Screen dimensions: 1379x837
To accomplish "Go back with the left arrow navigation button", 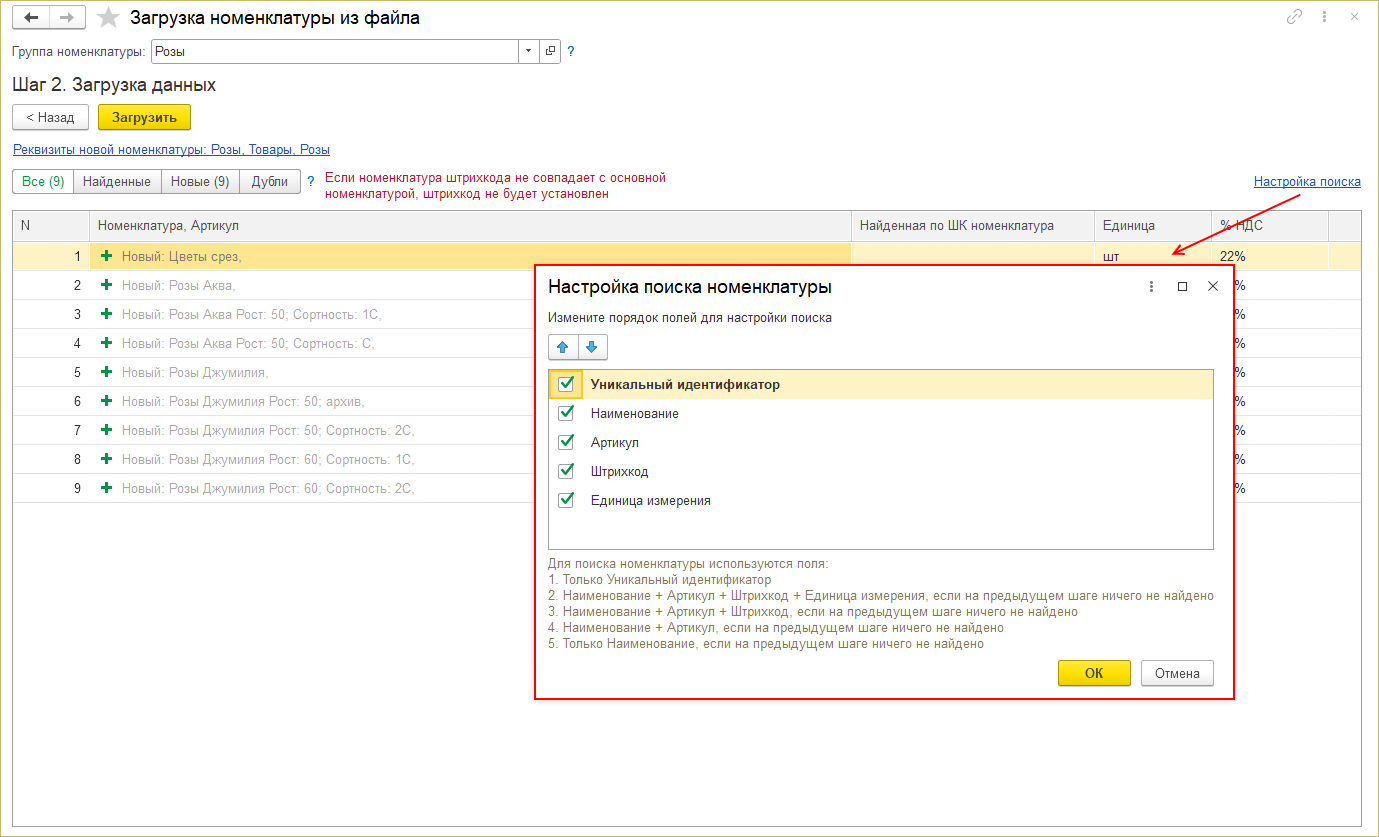I will click(x=31, y=18).
